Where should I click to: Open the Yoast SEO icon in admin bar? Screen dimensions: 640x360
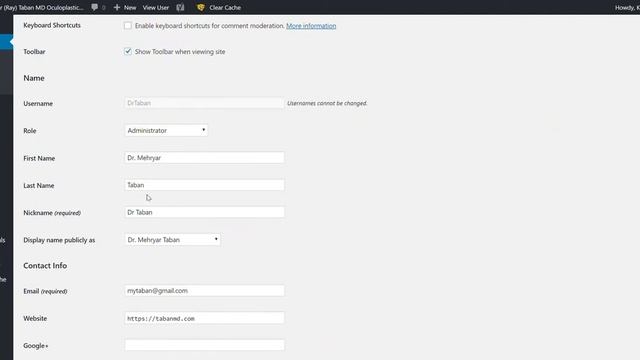click(x=180, y=7)
